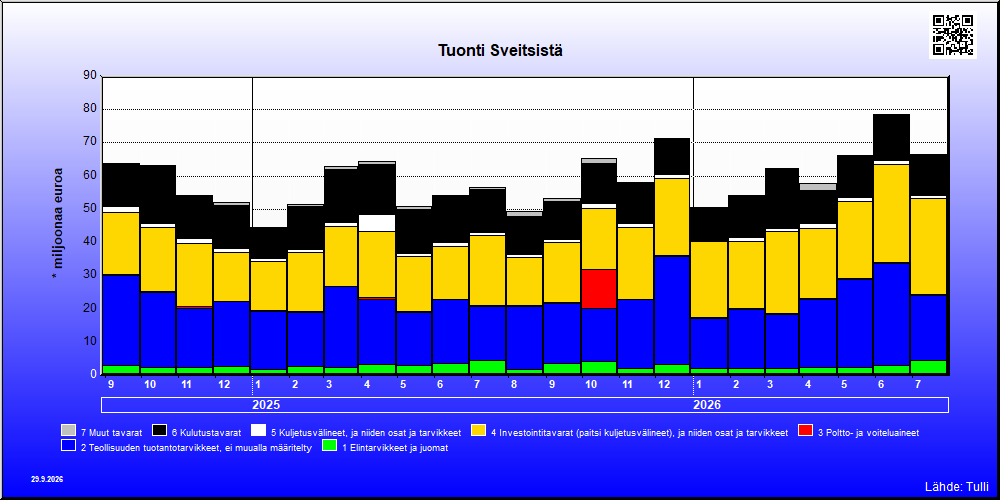The width and height of the screenshot is (1000, 500).
Task: Click the y-axis label '* miljoonaa euroa'
Action: point(58,223)
